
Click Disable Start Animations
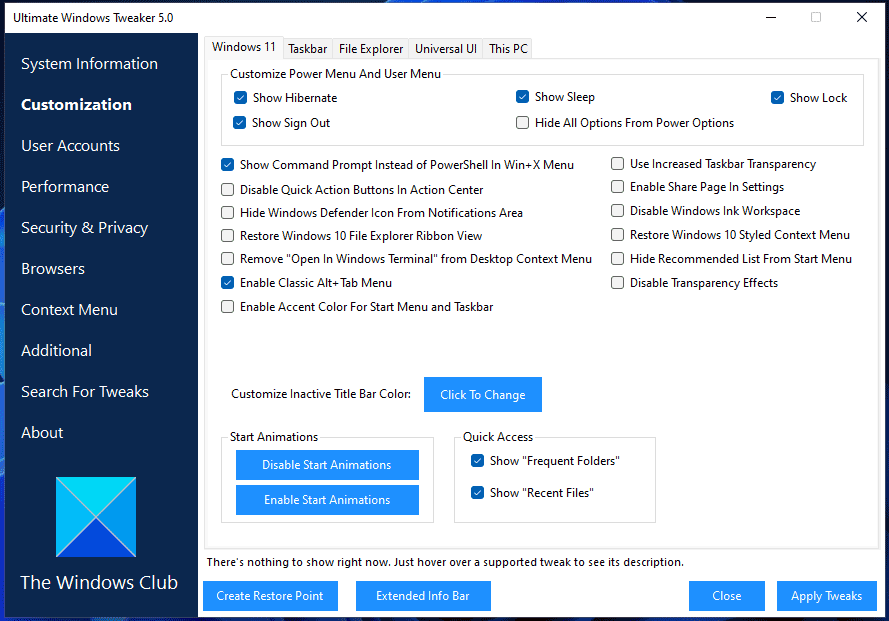click(327, 464)
